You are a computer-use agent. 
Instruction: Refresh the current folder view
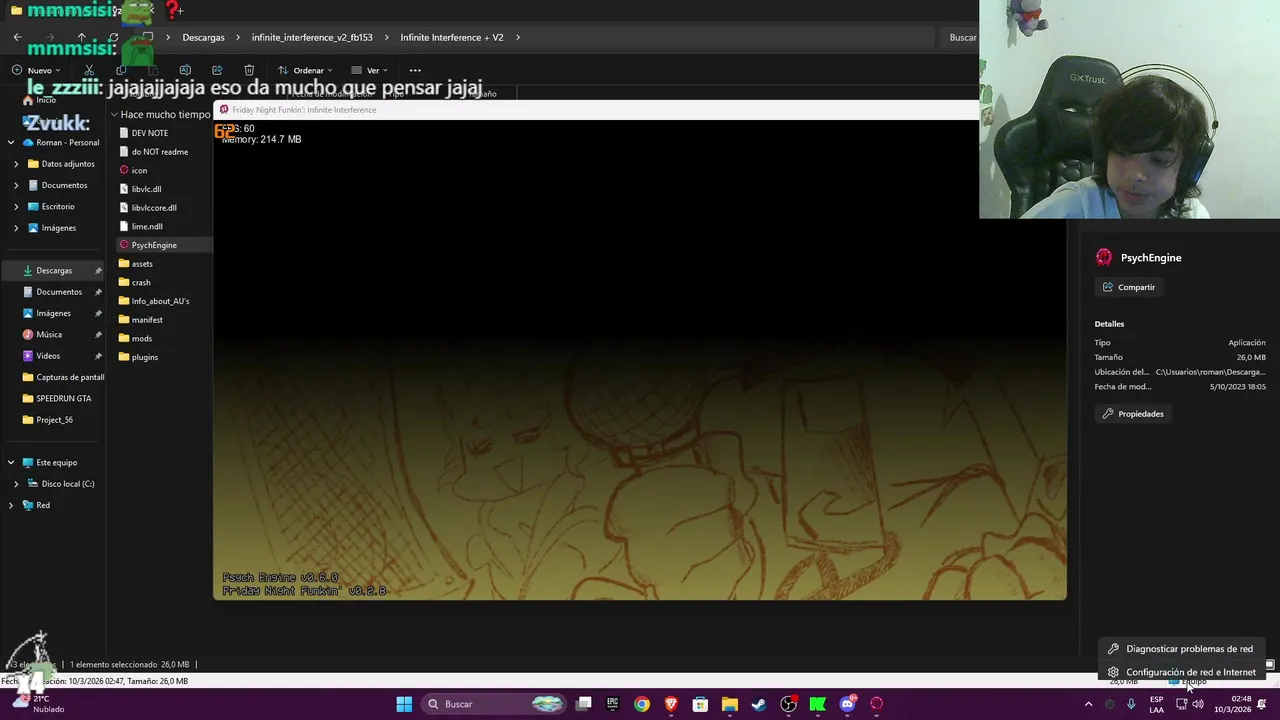(113, 37)
